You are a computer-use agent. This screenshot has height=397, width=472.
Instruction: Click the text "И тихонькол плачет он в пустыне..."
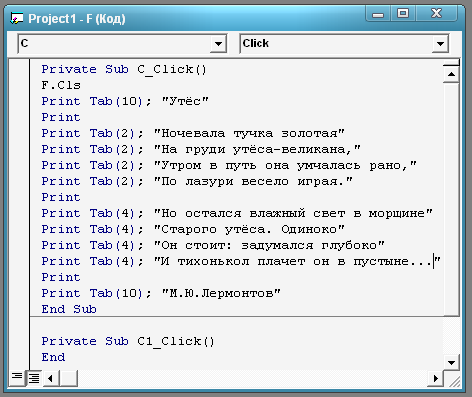click(297, 261)
